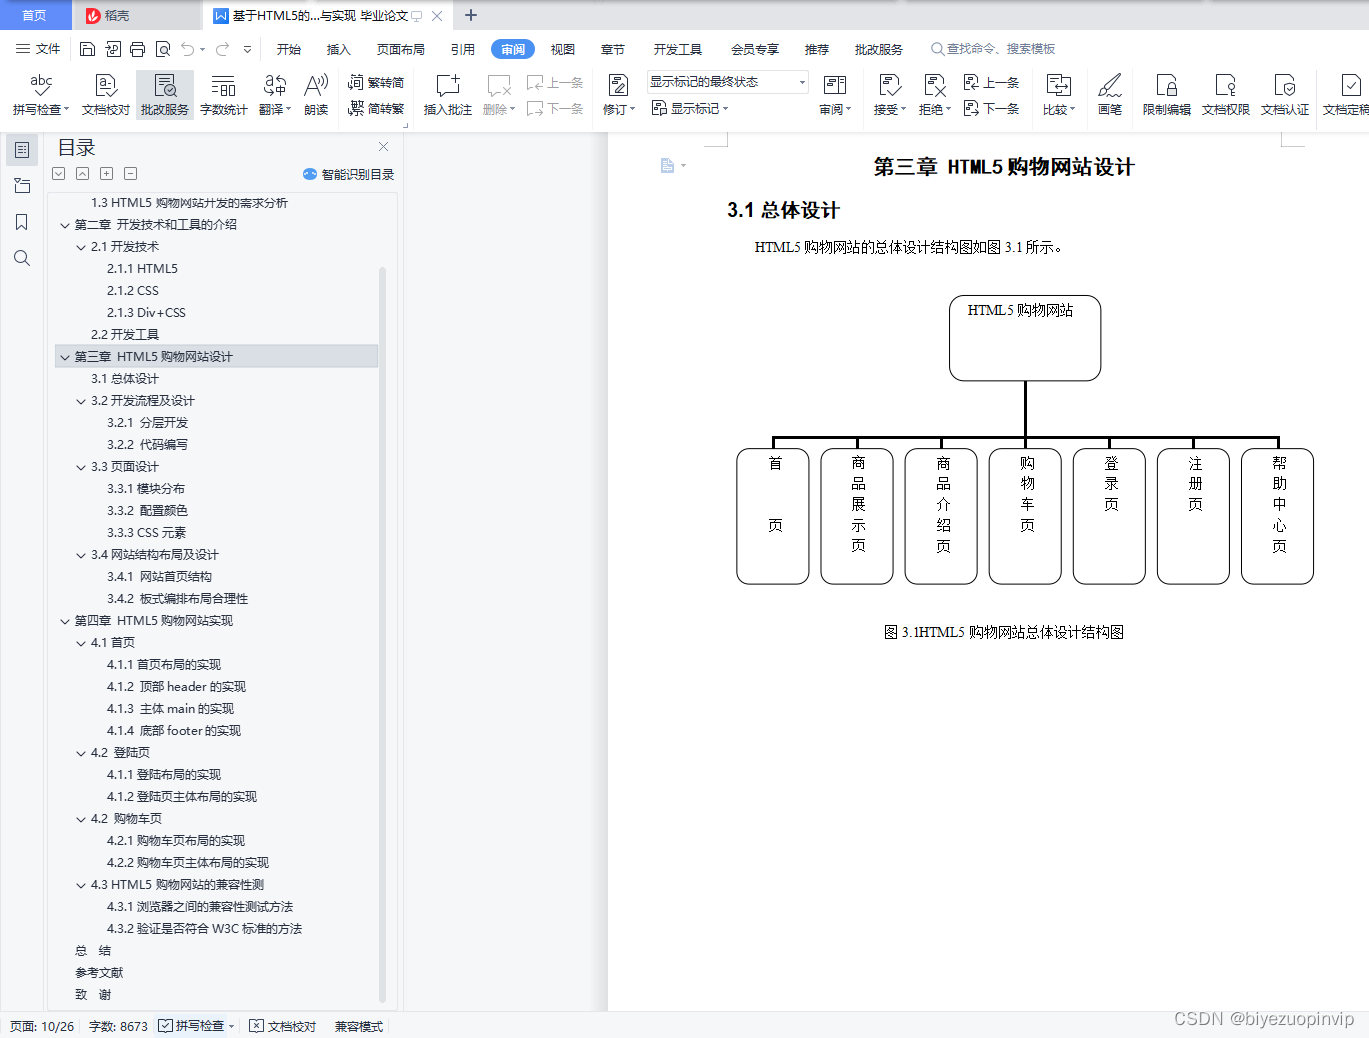Go to next revision with 下一条

992,108
